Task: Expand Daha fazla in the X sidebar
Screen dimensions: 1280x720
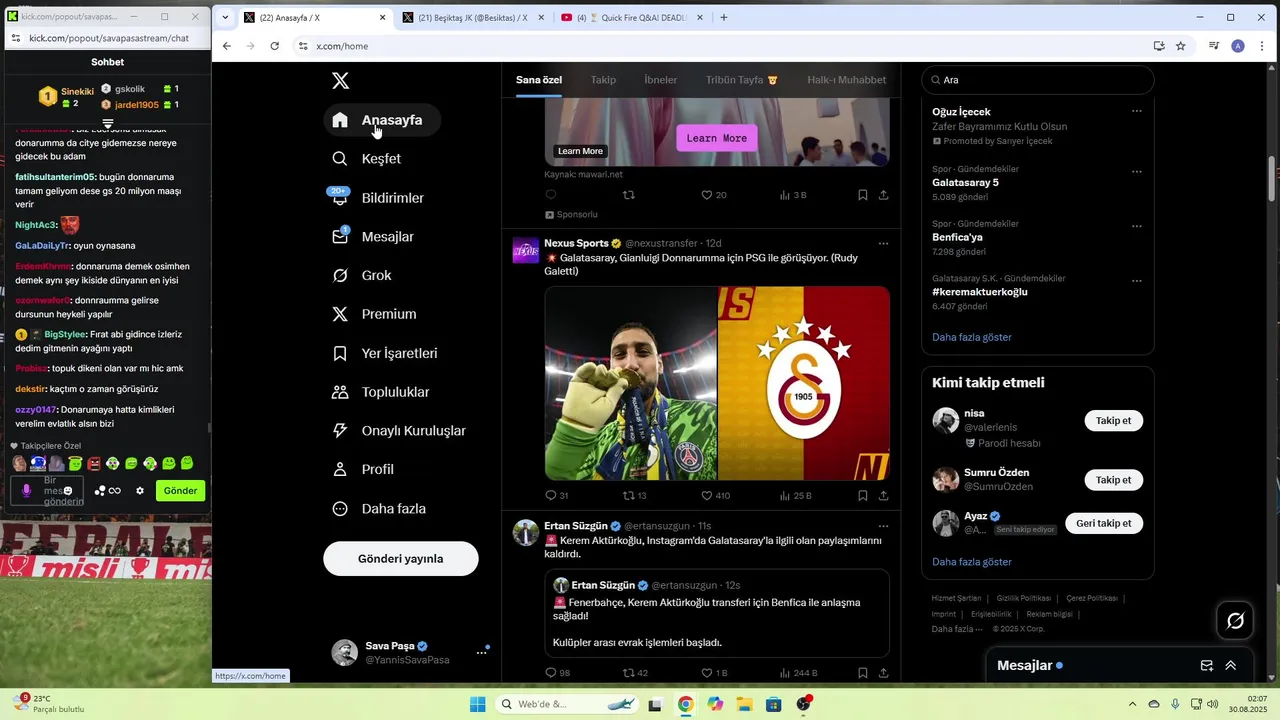Action: click(380, 509)
